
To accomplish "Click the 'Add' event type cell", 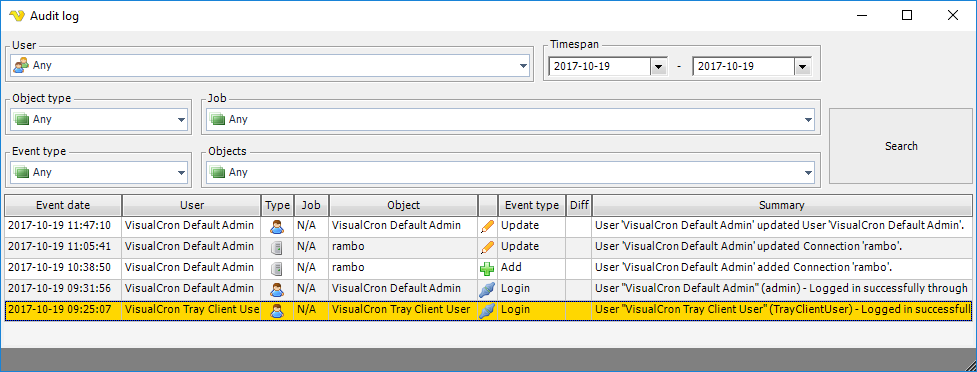I will 532,268.
